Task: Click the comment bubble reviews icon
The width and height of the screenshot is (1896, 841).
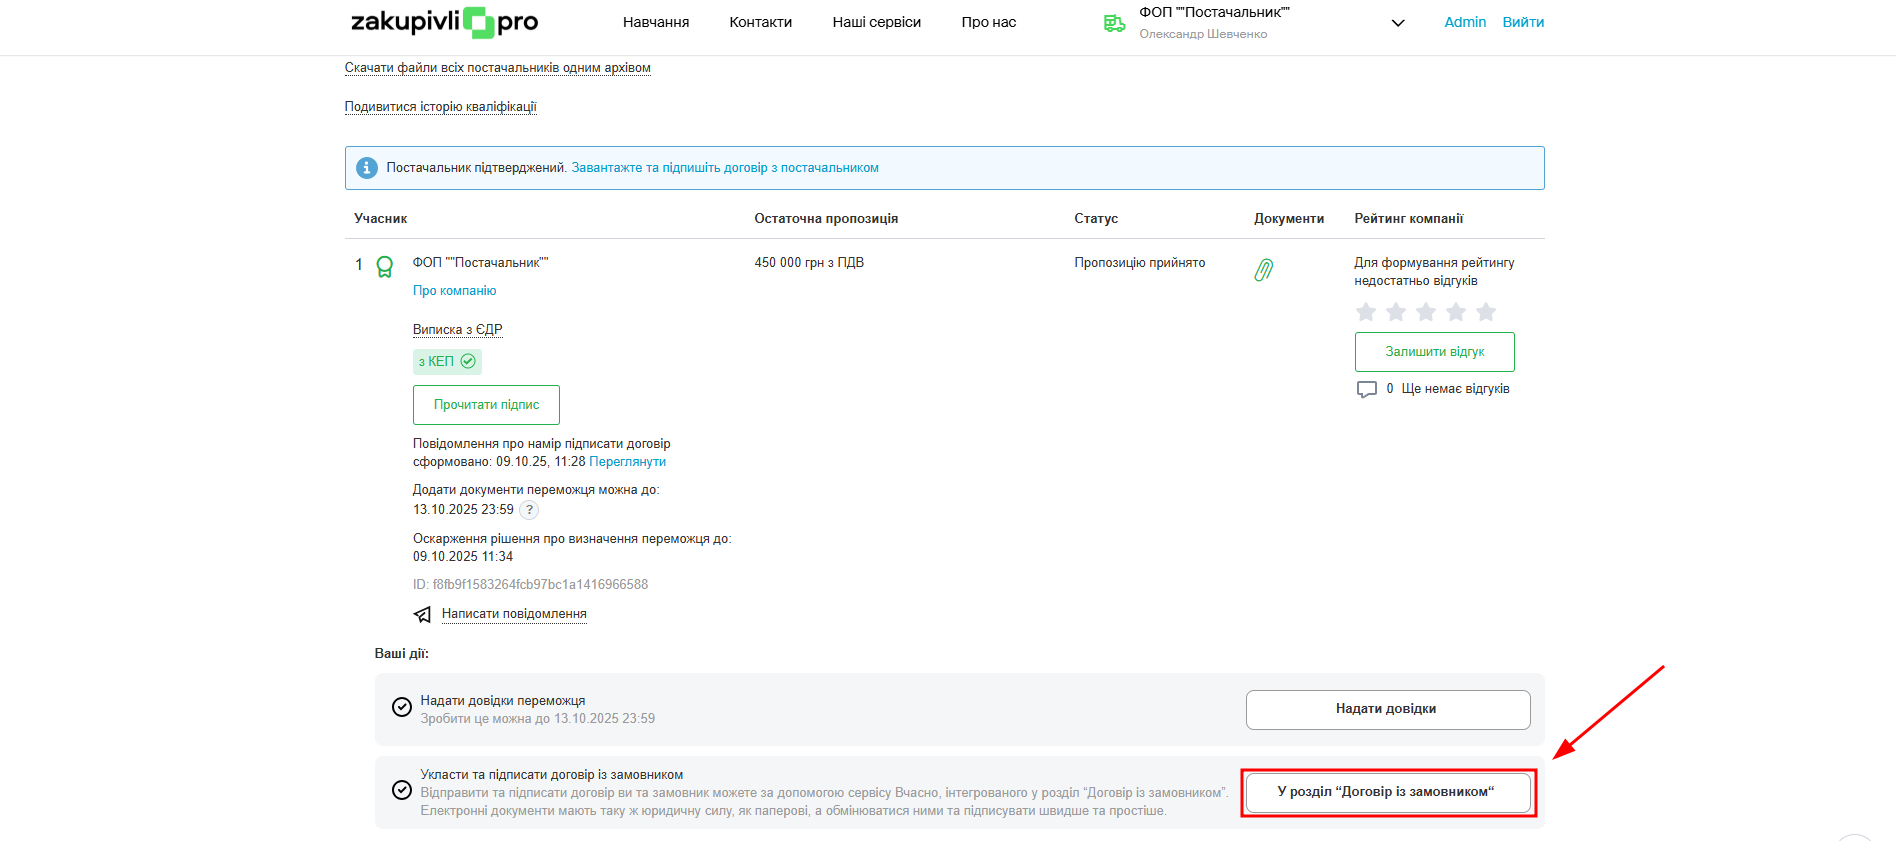Action: click(1366, 389)
